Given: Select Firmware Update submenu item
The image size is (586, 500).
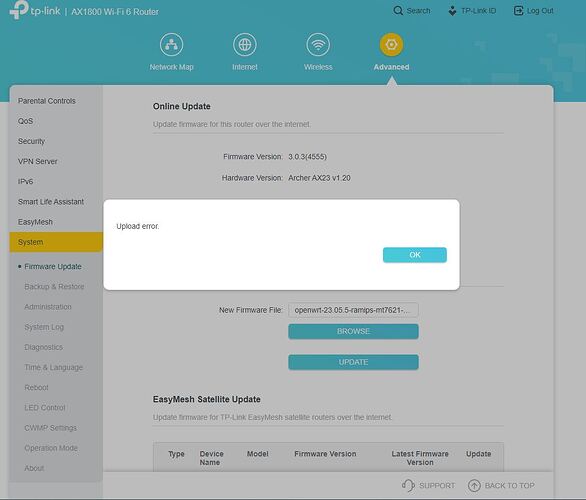Looking at the screenshot, I should pos(53,266).
